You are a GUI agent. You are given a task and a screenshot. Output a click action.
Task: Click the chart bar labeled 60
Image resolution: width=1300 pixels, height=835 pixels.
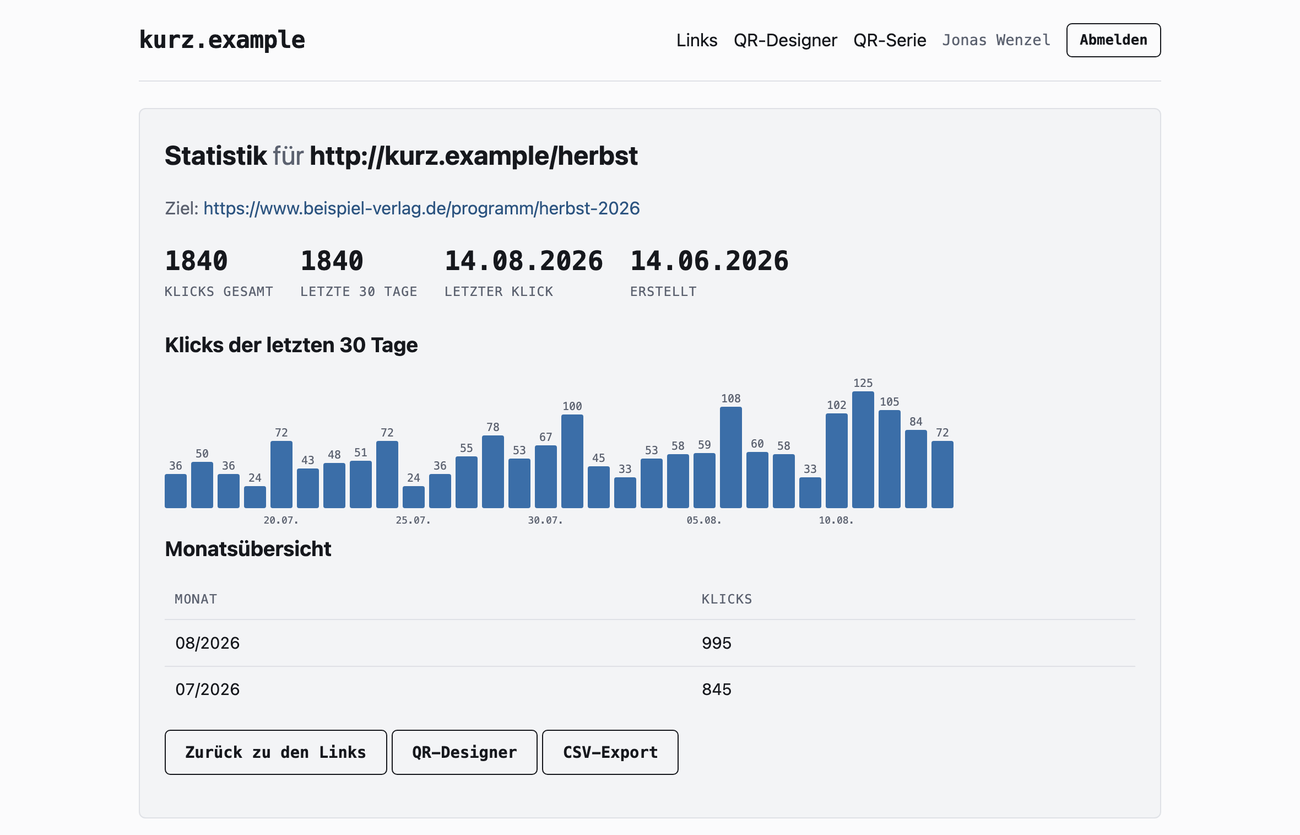pyautogui.click(x=757, y=480)
